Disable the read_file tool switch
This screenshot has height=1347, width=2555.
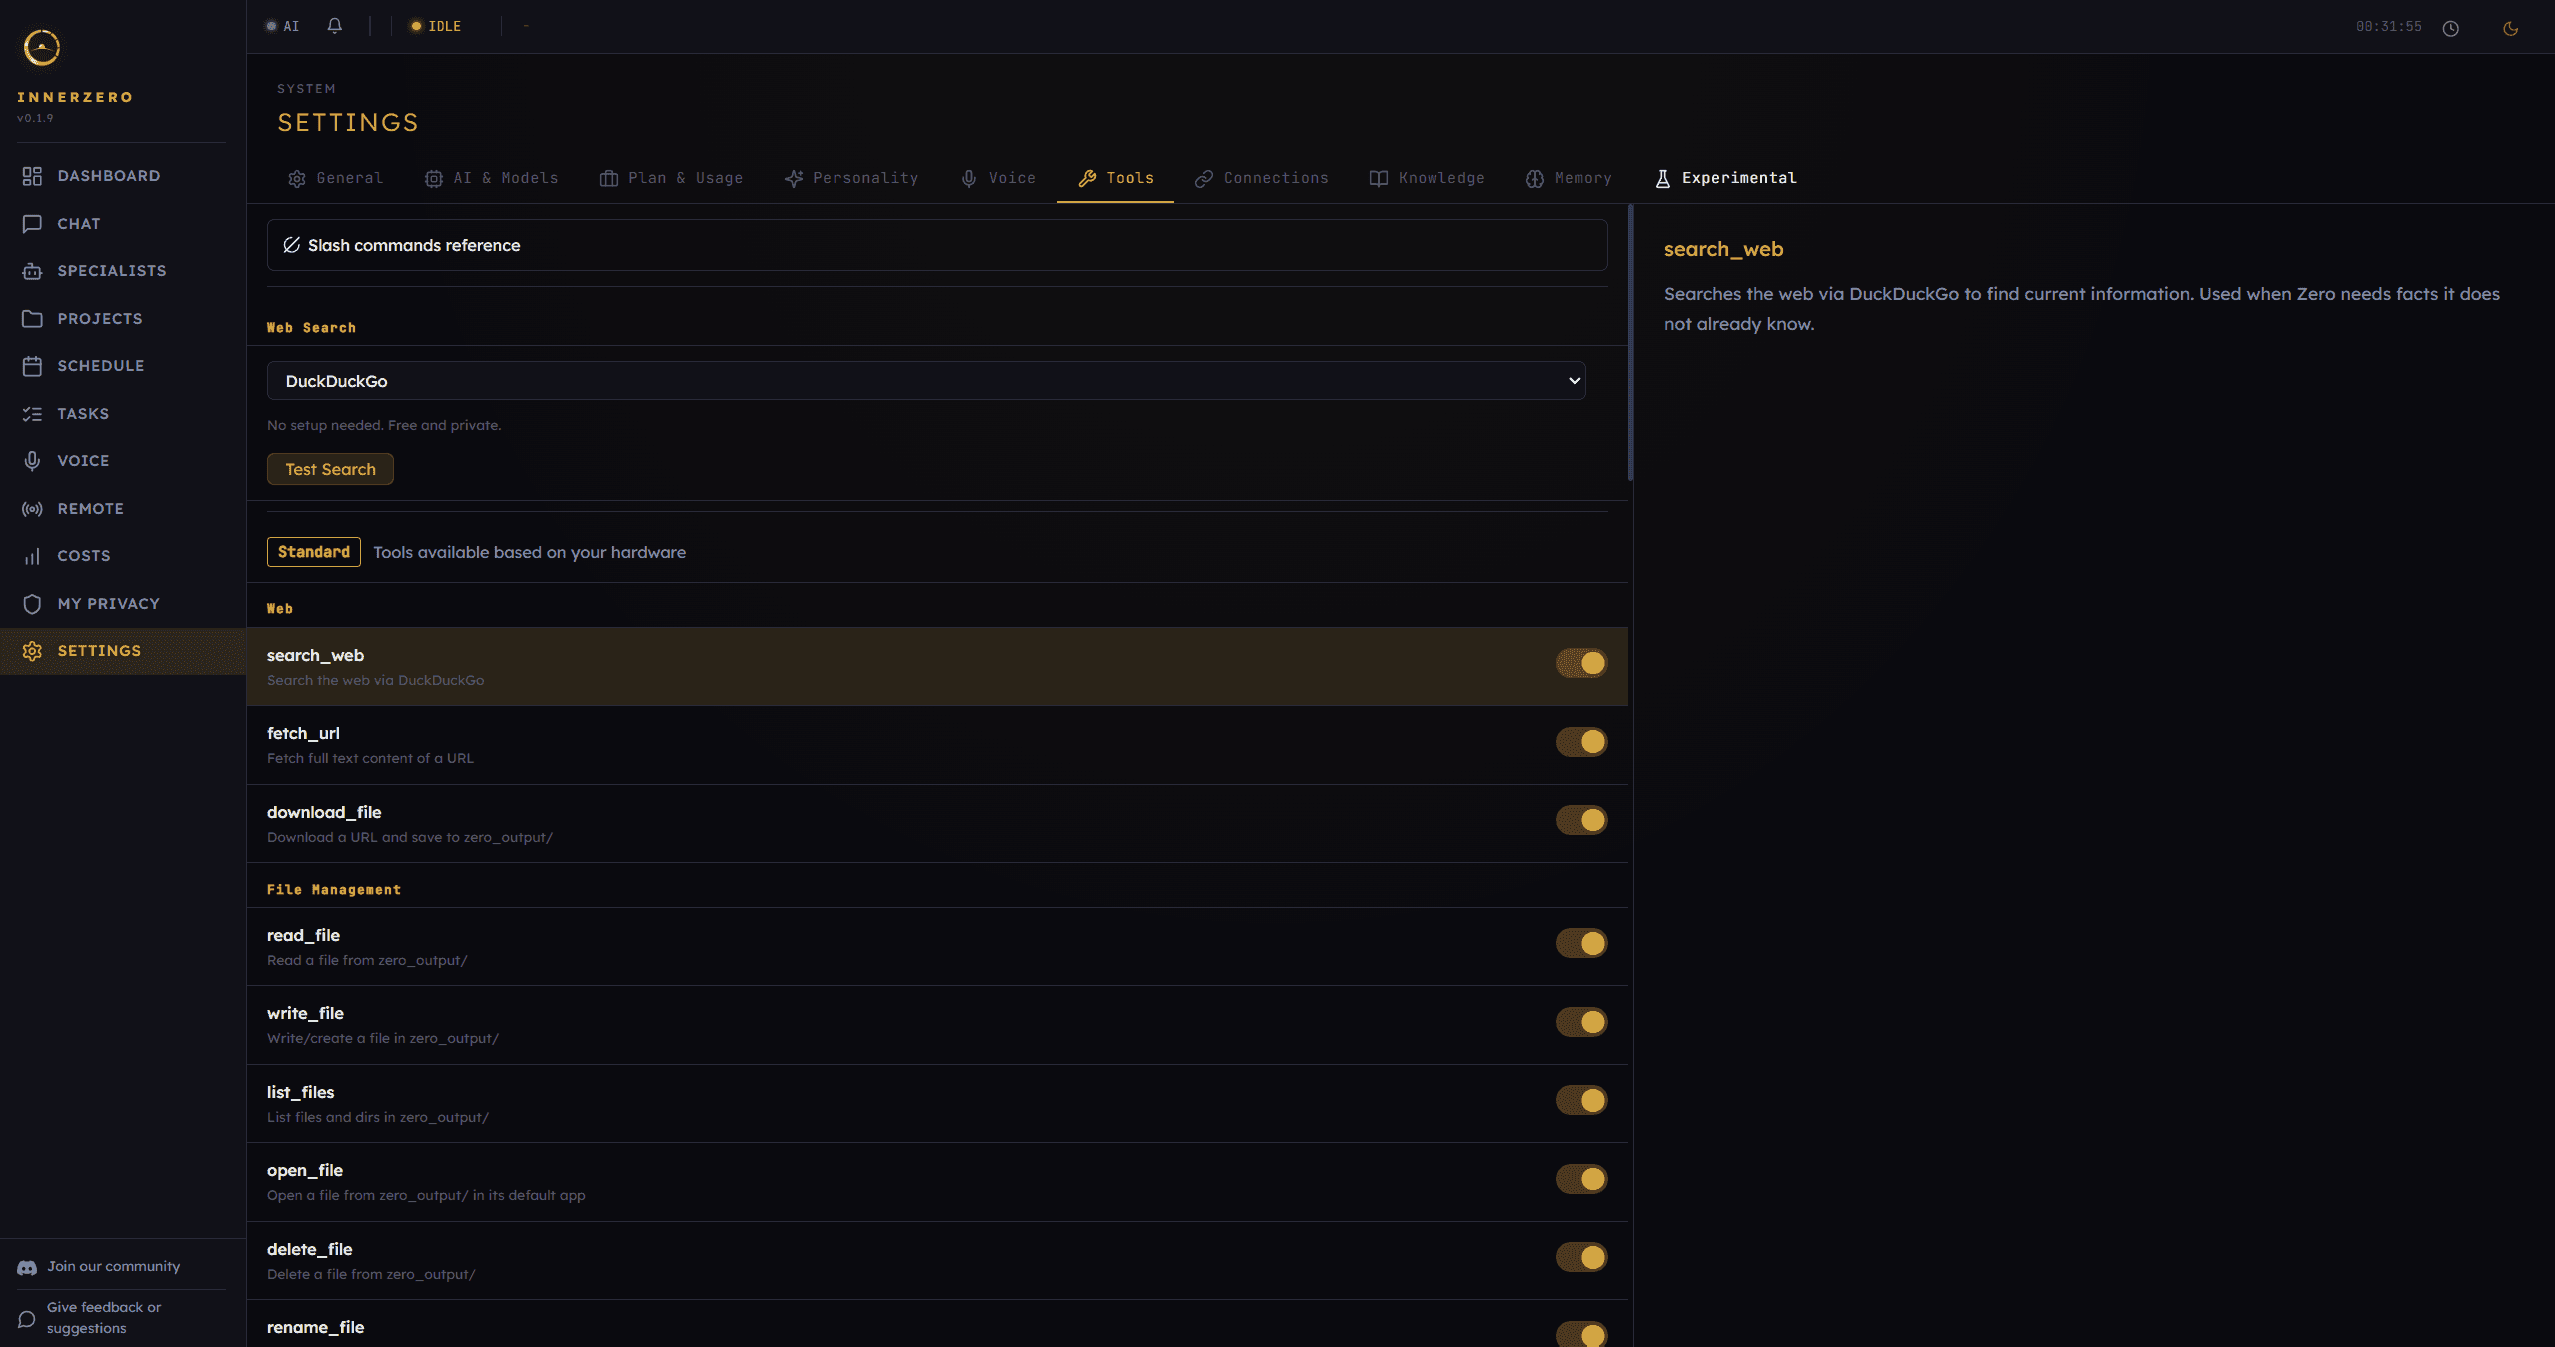(1581, 943)
